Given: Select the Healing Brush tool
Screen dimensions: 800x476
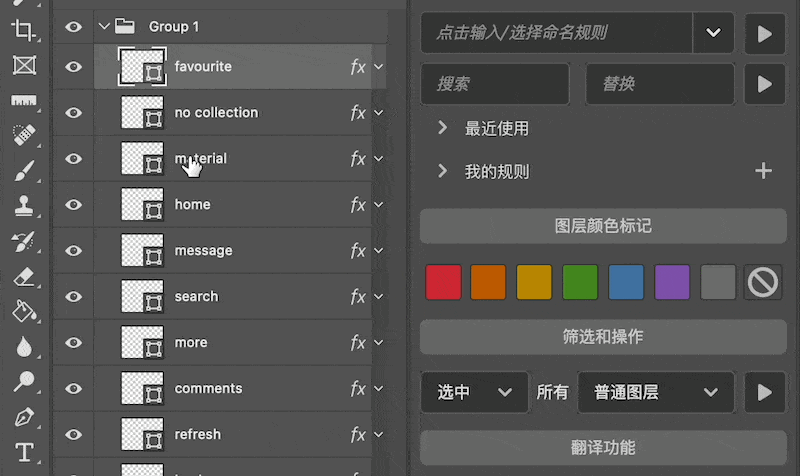Looking at the screenshot, I should click(x=23, y=135).
